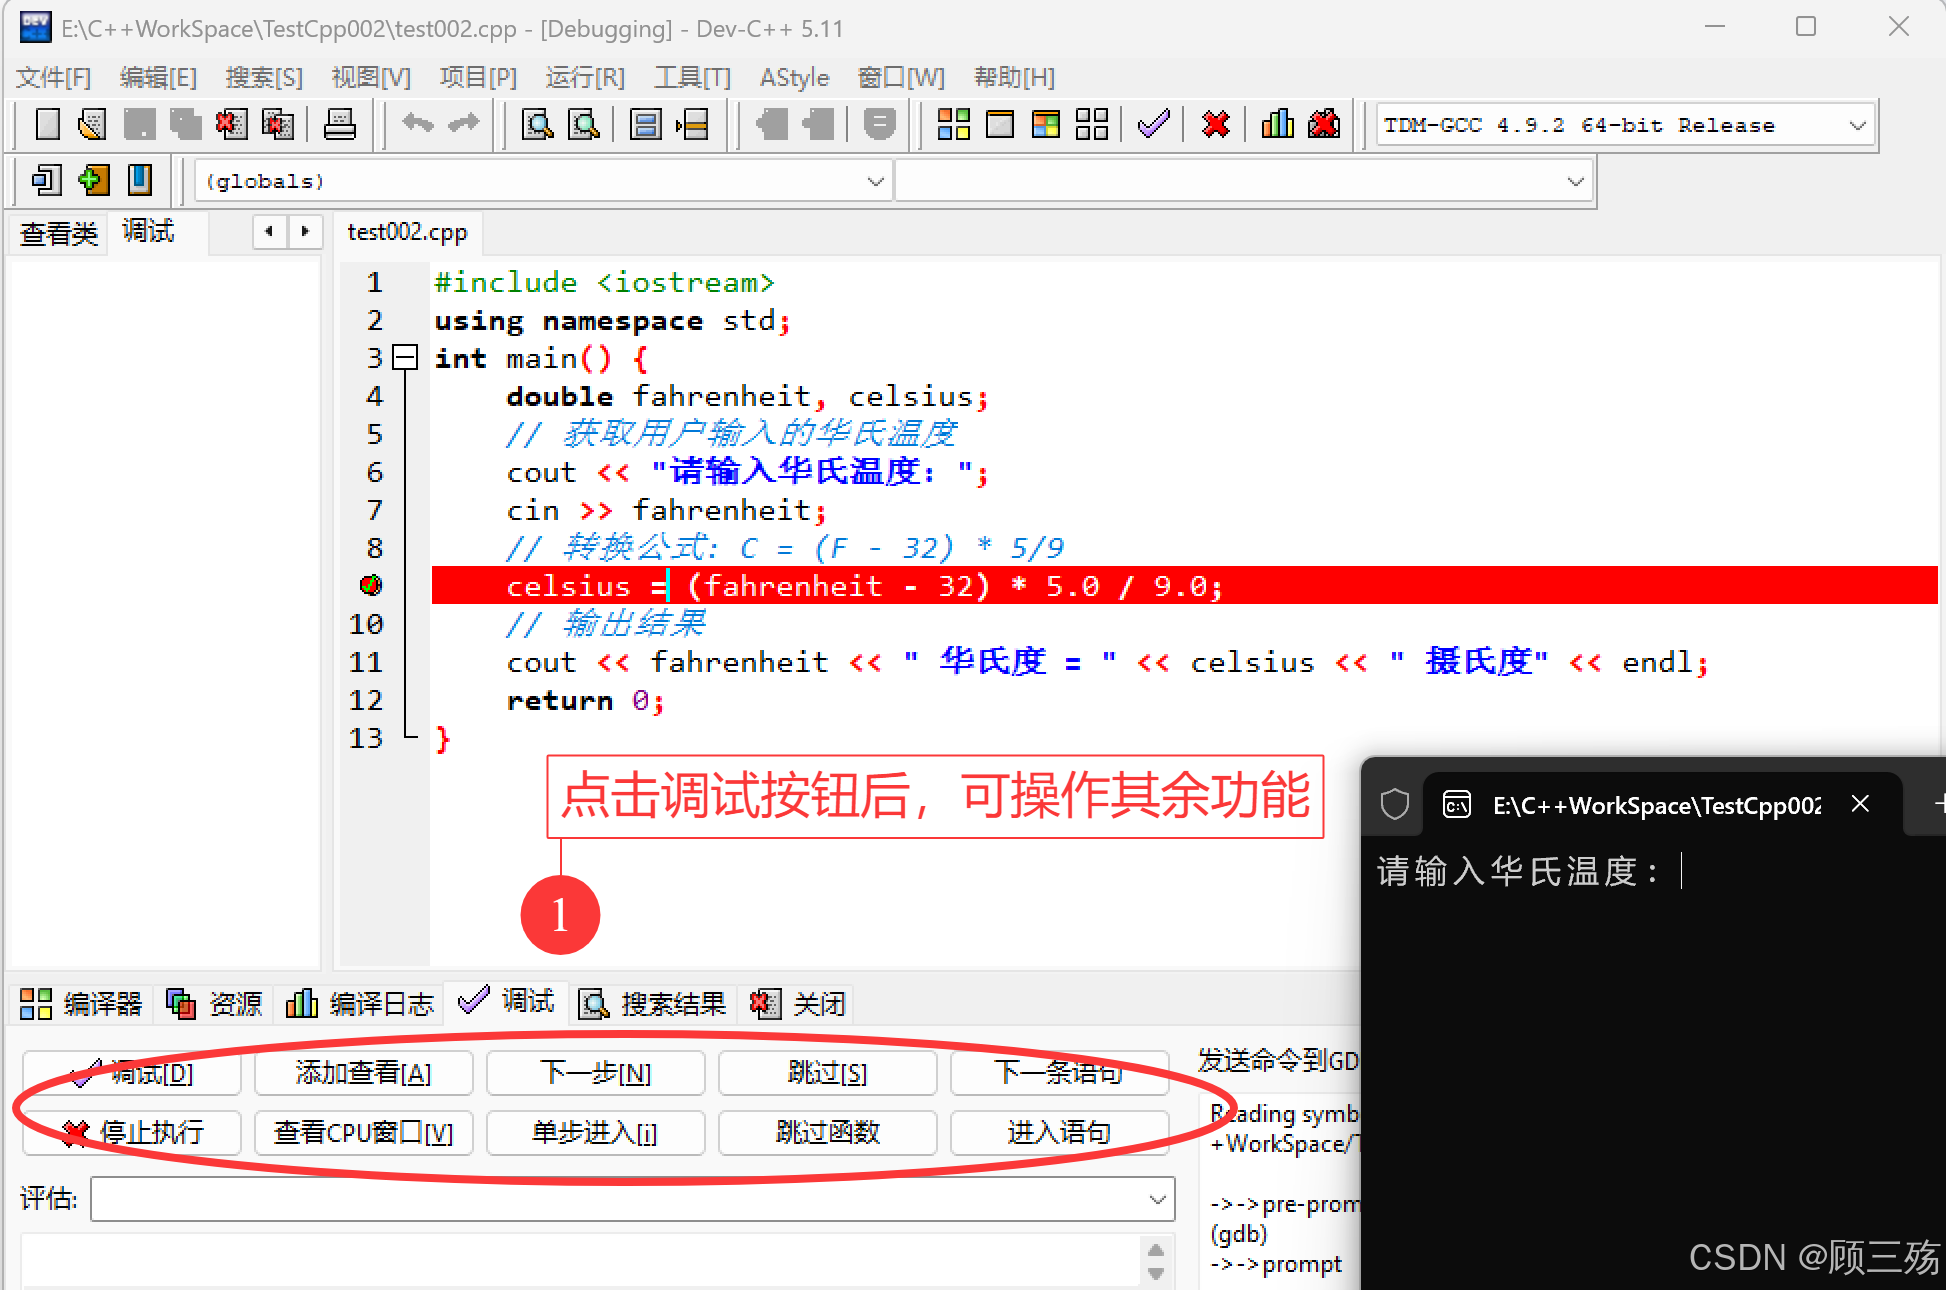The height and width of the screenshot is (1290, 1946).
Task: Click the Print toolbar icon
Action: click(x=340, y=125)
